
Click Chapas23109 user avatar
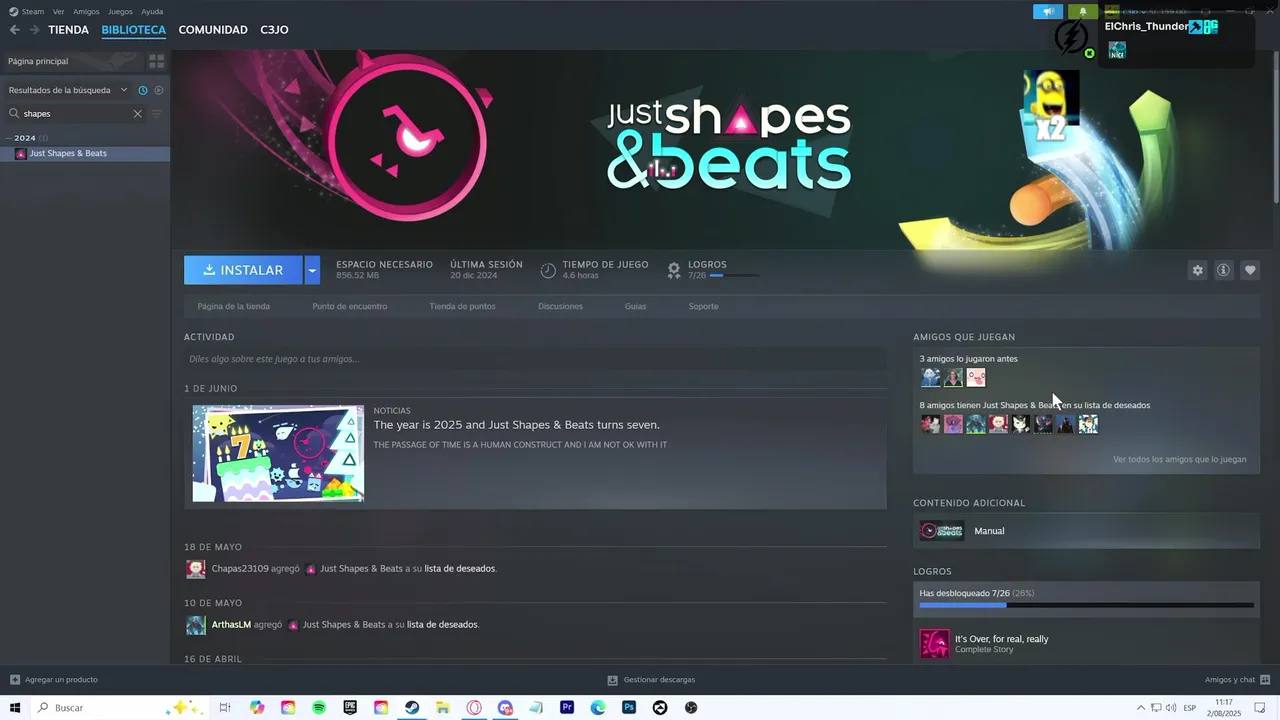(196, 569)
